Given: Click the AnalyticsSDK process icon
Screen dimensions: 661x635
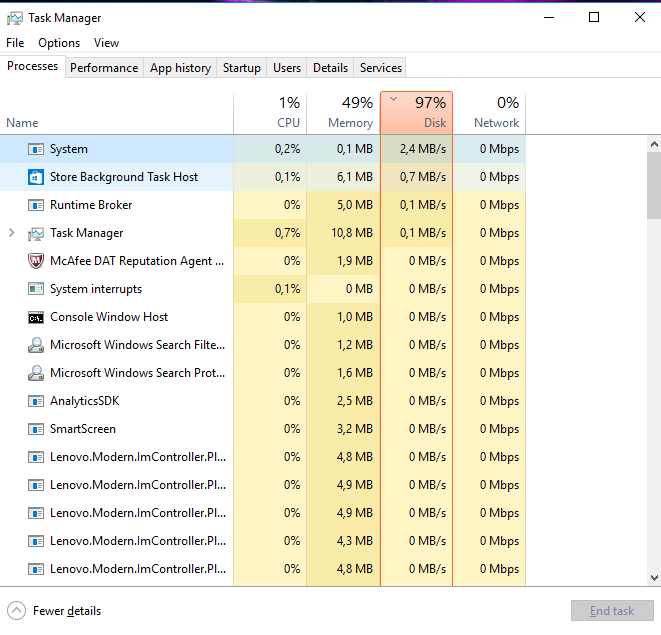Looking at the screenshot, I should coord(36,401).
